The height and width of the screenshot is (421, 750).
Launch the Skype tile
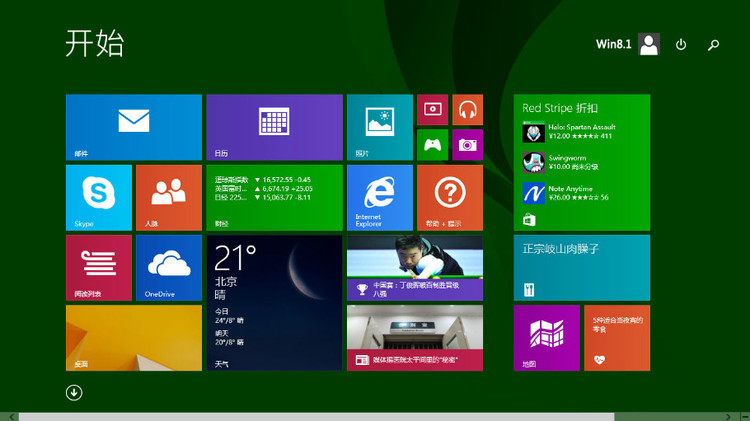tap(98, 197)
